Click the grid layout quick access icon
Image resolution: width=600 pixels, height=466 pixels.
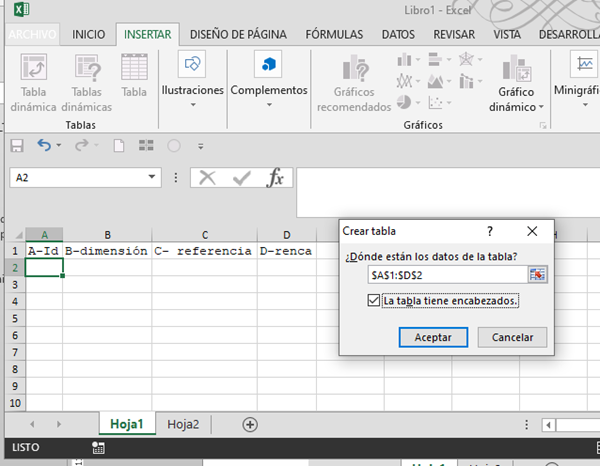click(x=146, y=146)
